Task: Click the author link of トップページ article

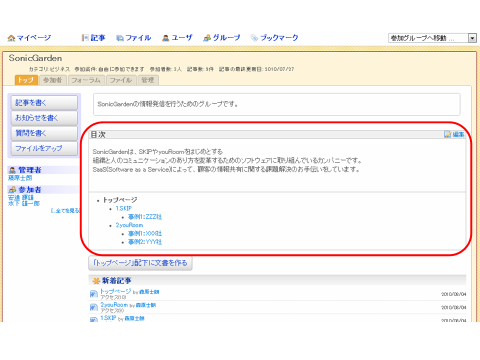Action: [x=149, y=292]
